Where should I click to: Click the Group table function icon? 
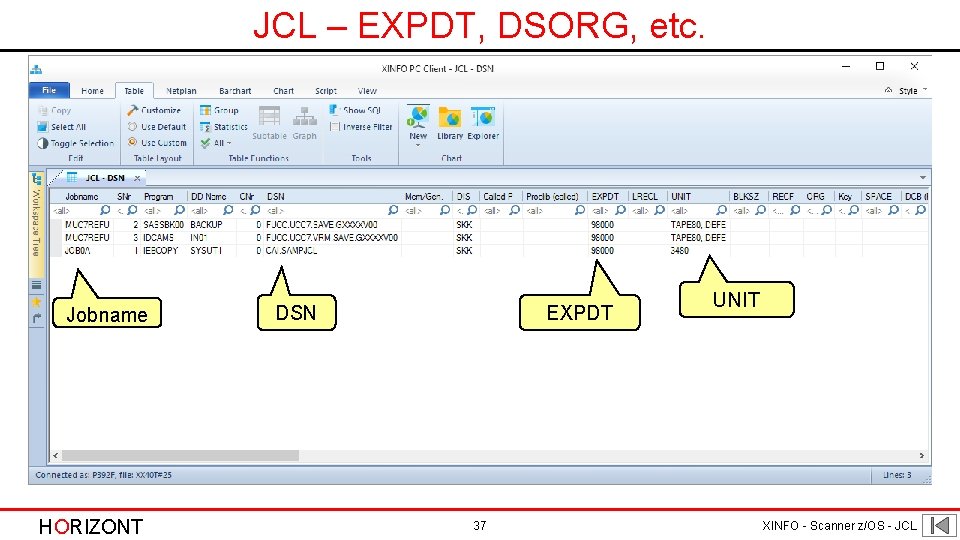205,110
